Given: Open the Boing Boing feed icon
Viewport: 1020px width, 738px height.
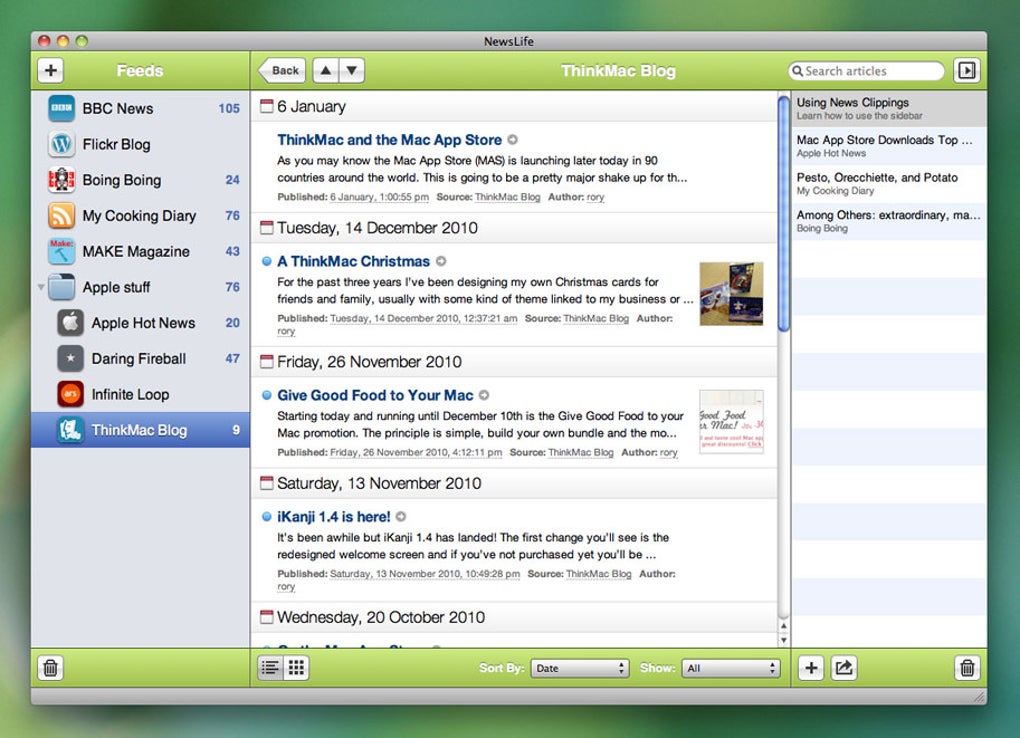Looking at the screenshot, I should (x=62, y=180).
